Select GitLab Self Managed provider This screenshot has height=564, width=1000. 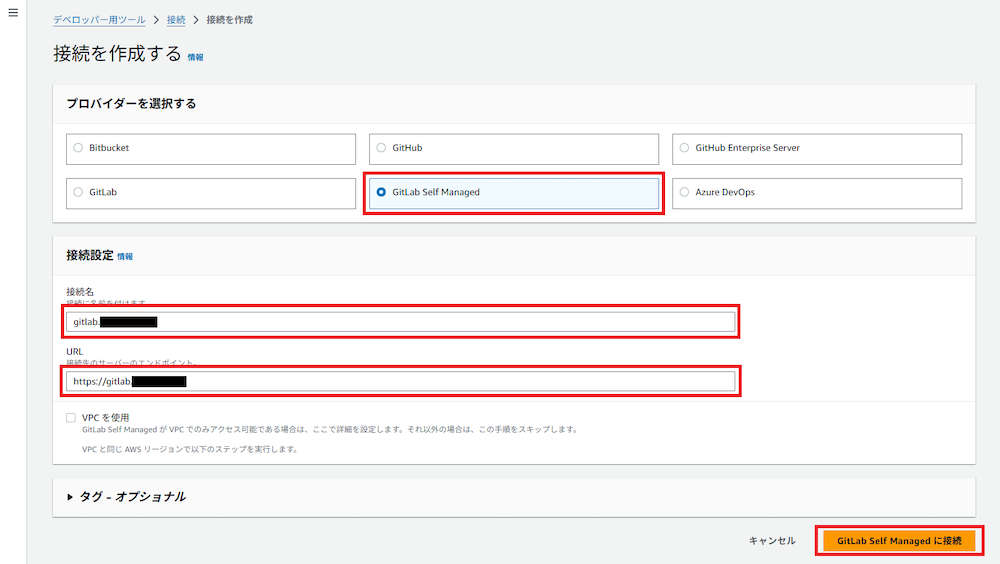[x=513, y=193]
